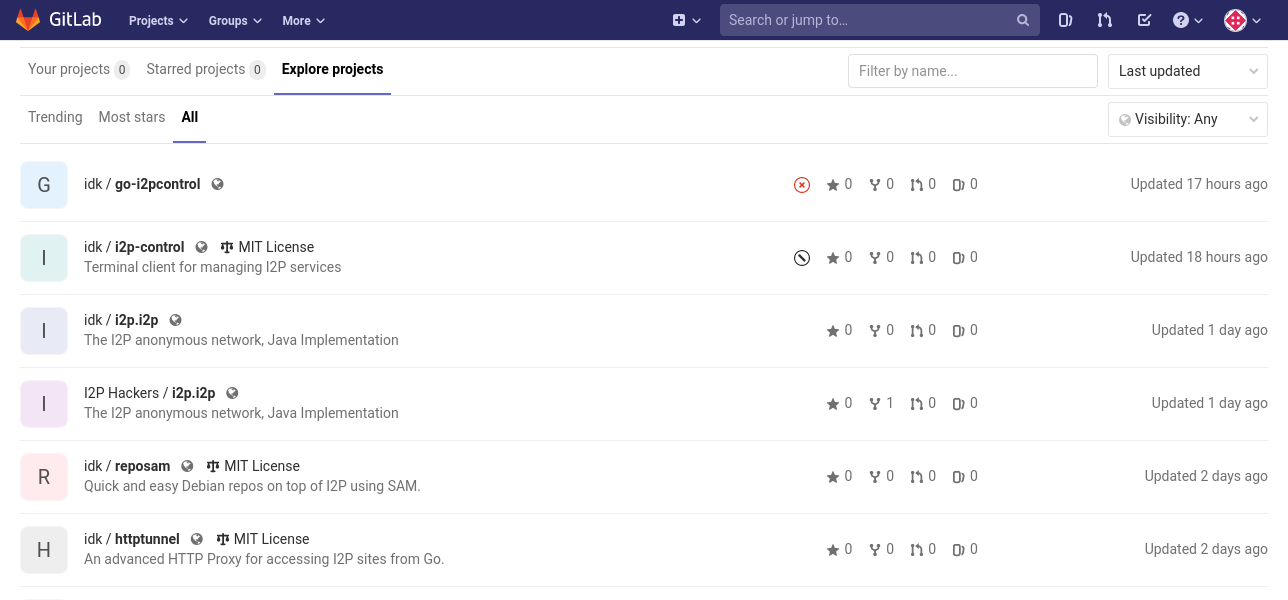Click the Filter by name field
Viewport: 1288px width, 600px height.
[973, 71]
